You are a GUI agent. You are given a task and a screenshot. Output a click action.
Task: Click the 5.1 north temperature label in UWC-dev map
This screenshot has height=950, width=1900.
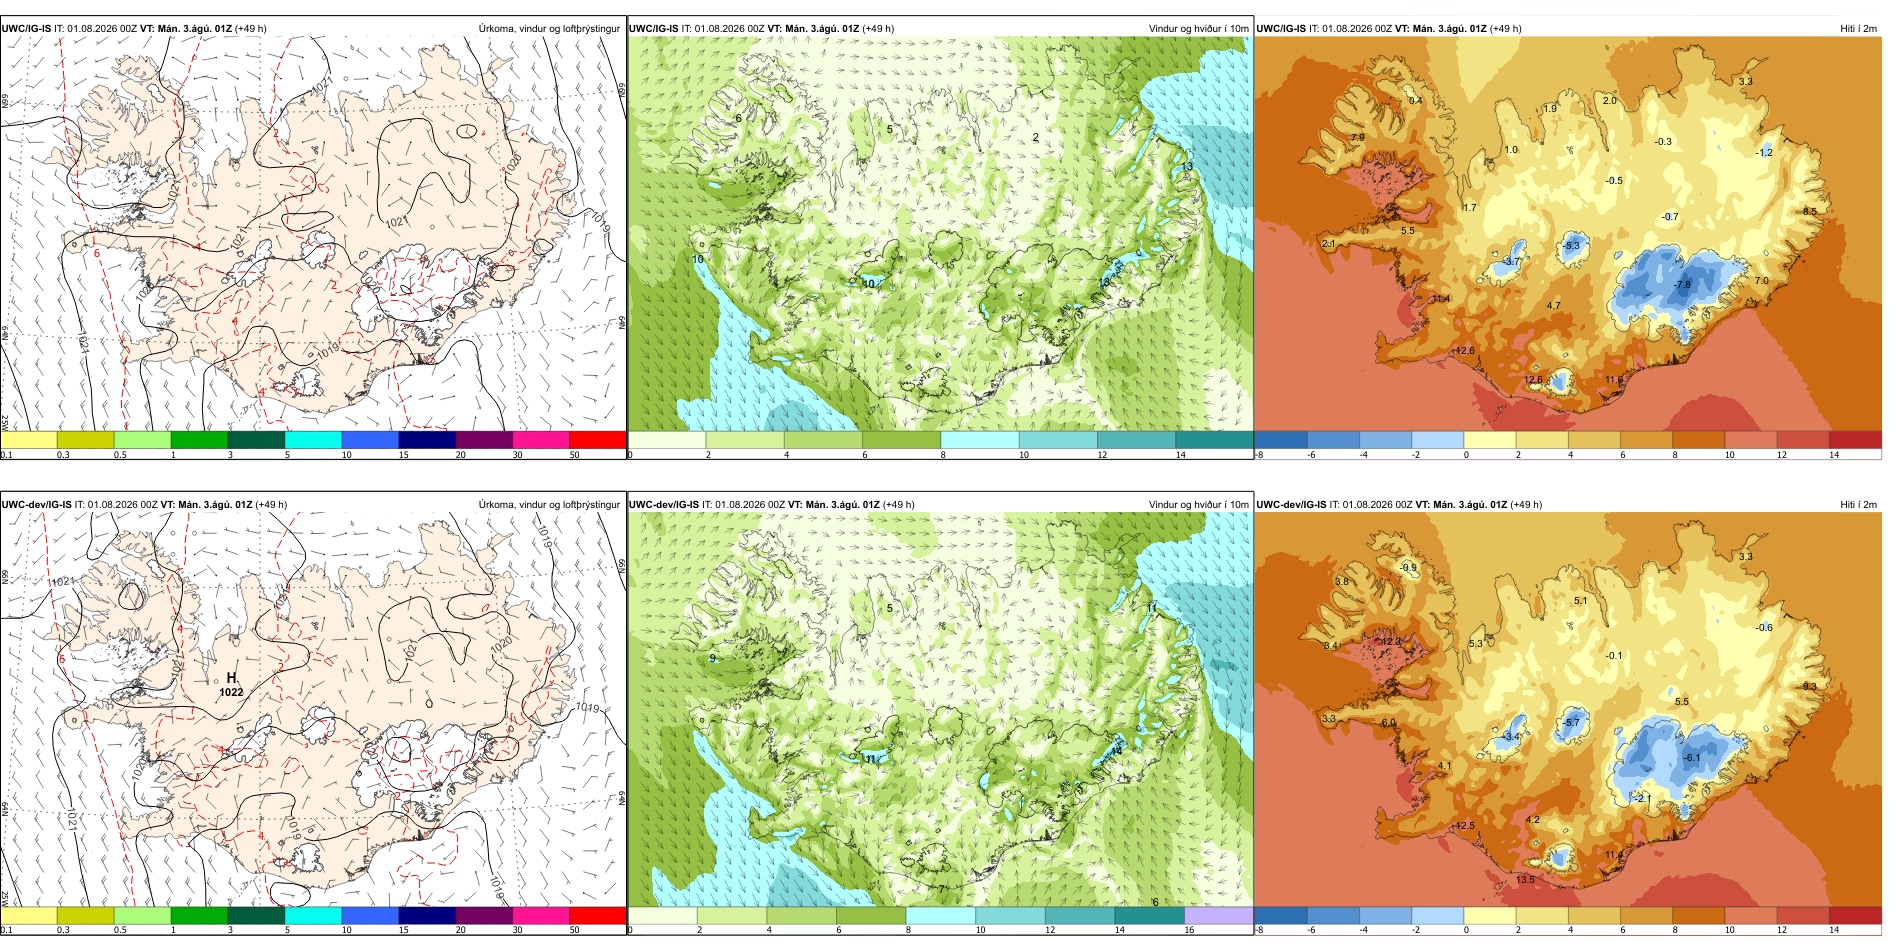click(1581, 601)
